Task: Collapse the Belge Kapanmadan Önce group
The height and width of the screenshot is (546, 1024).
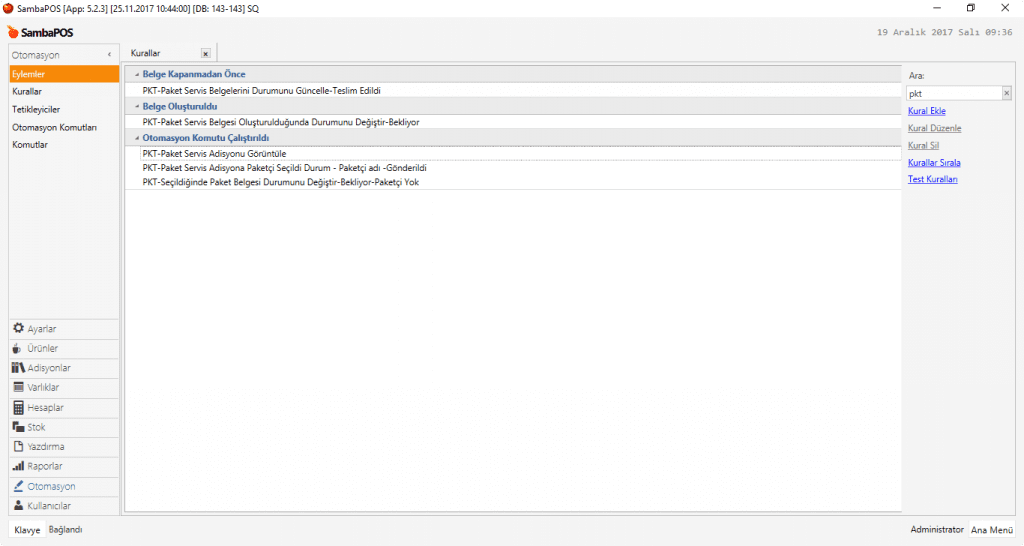Action: [x=137, y=75]
